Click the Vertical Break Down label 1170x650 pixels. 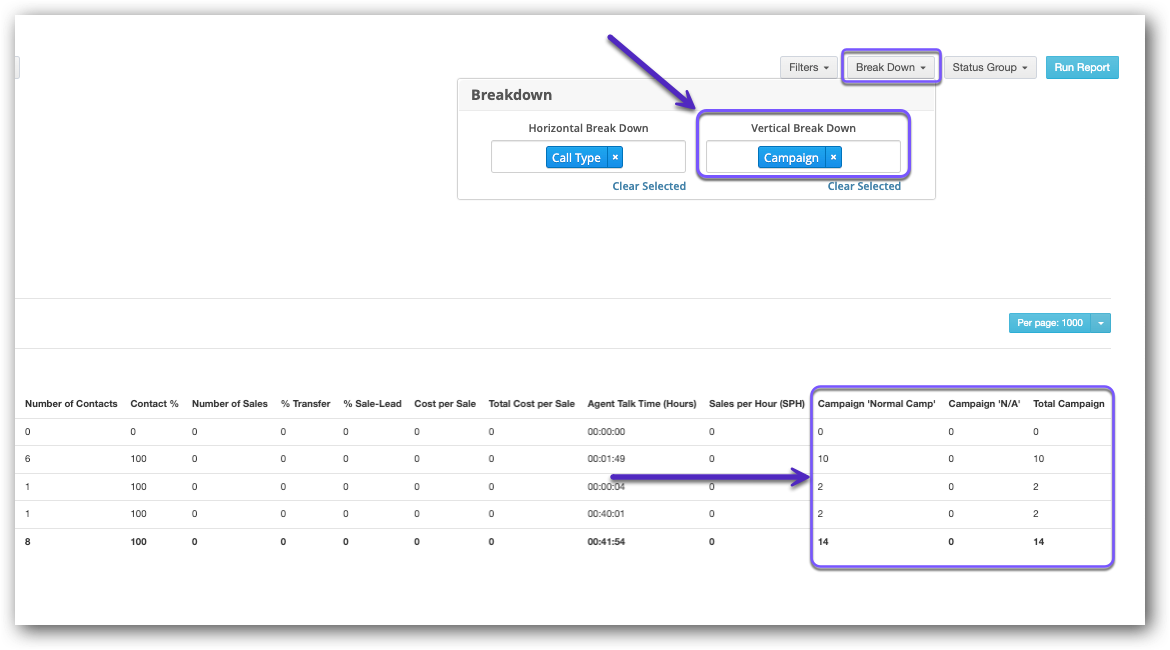point(803,128)
